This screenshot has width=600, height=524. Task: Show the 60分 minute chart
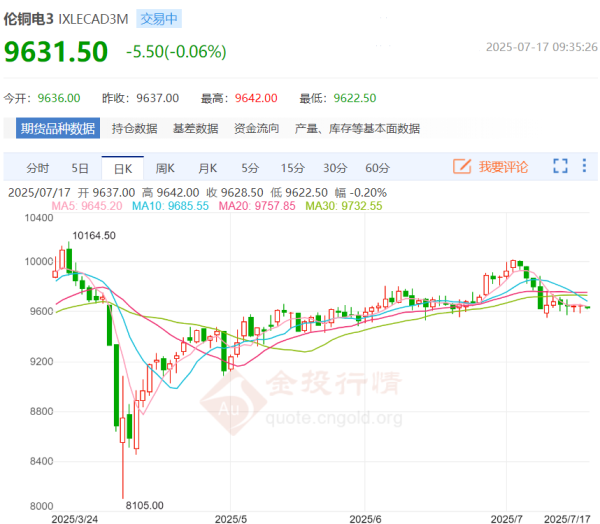pyautogui.click(x=377, y=168)
